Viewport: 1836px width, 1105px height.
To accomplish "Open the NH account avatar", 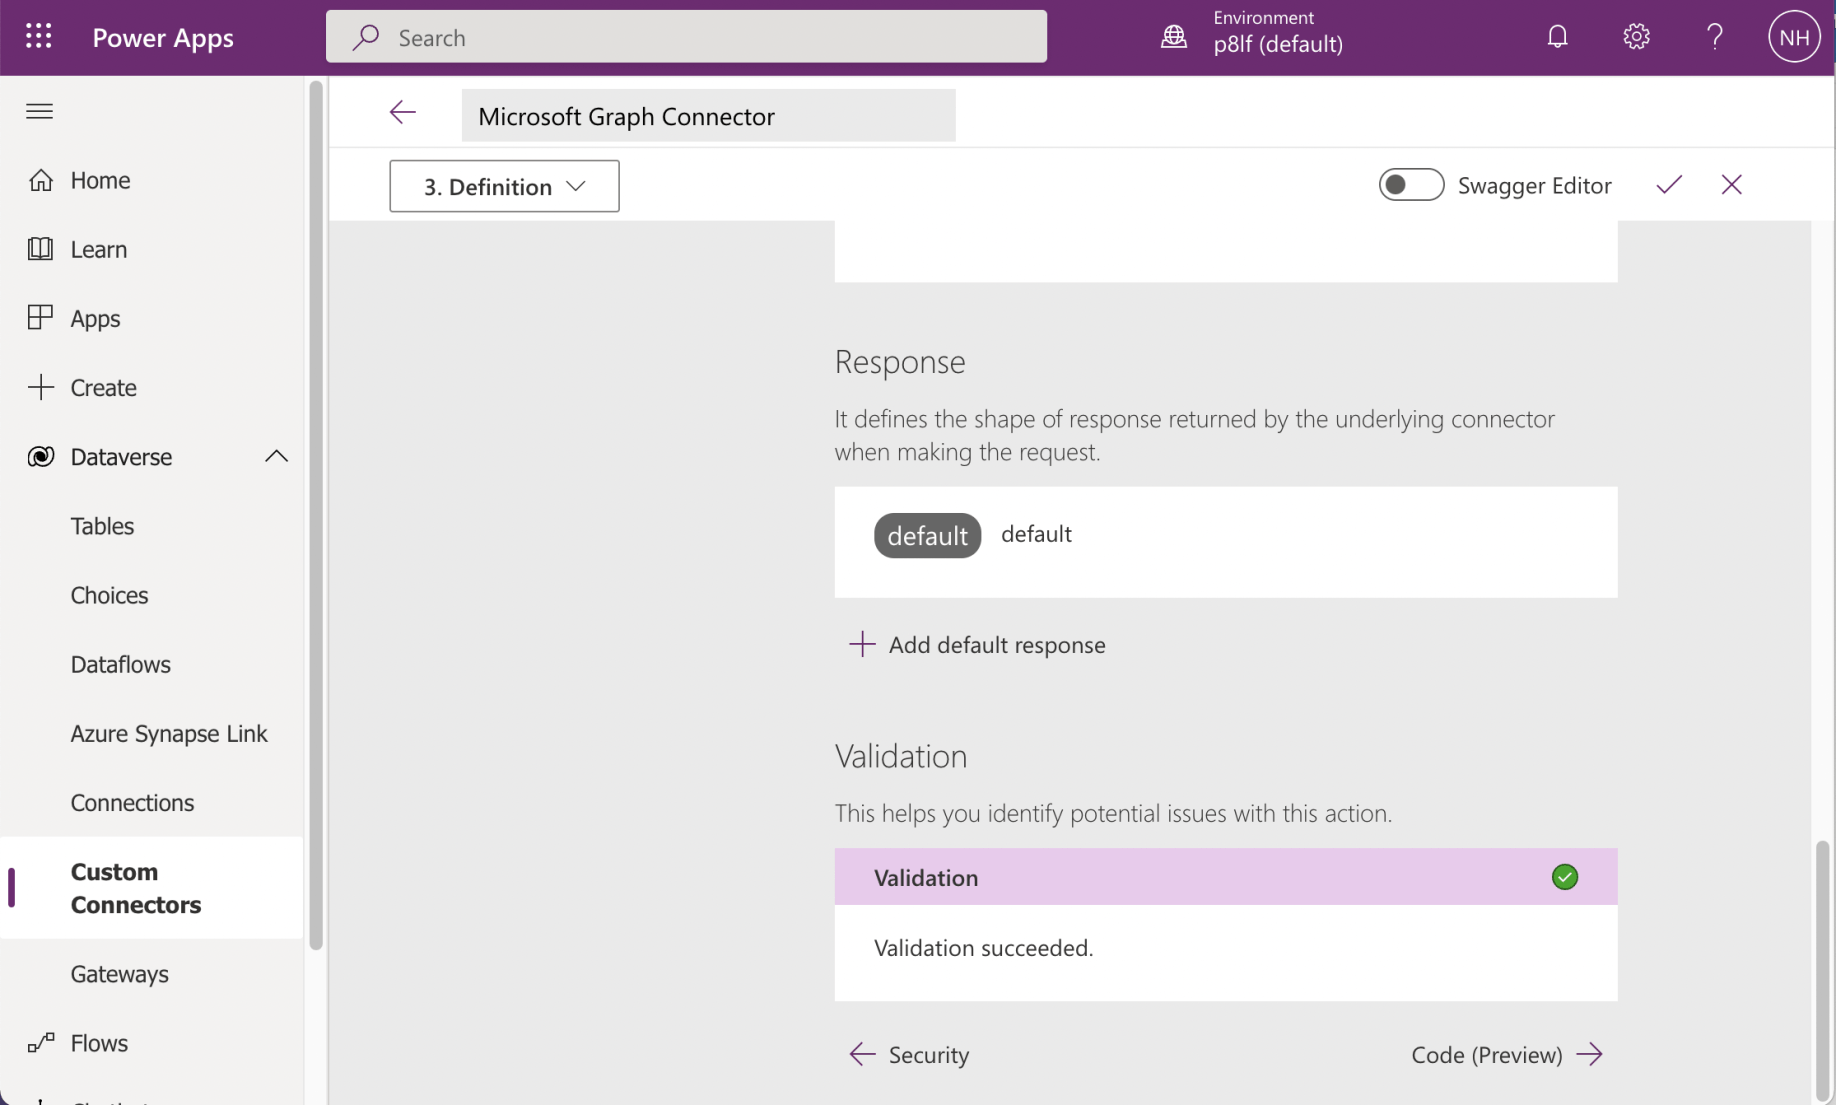I will tap(1793, 37).
